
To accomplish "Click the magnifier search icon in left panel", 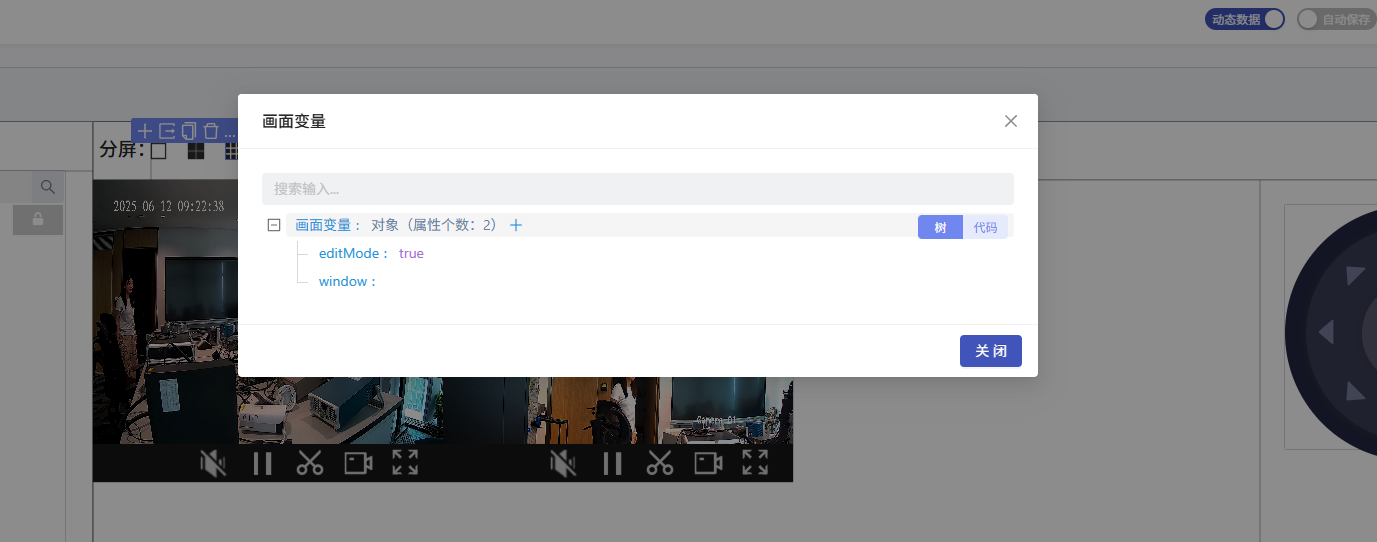I will pos(47,187).
